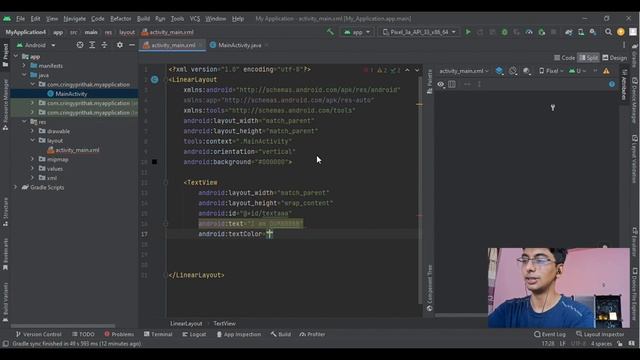Click the night mode preview icon
The width and height of the screenshot is (640, 360).
pyautogui.click(x=527, y=71)
